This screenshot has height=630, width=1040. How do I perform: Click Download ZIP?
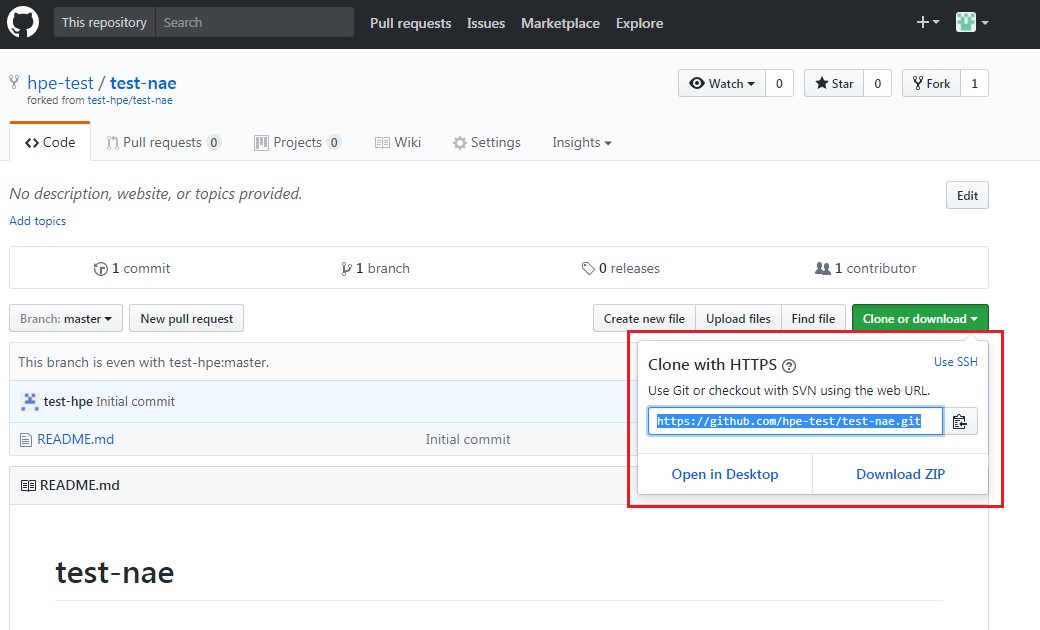pyautogui.click(x=901, y=475)
